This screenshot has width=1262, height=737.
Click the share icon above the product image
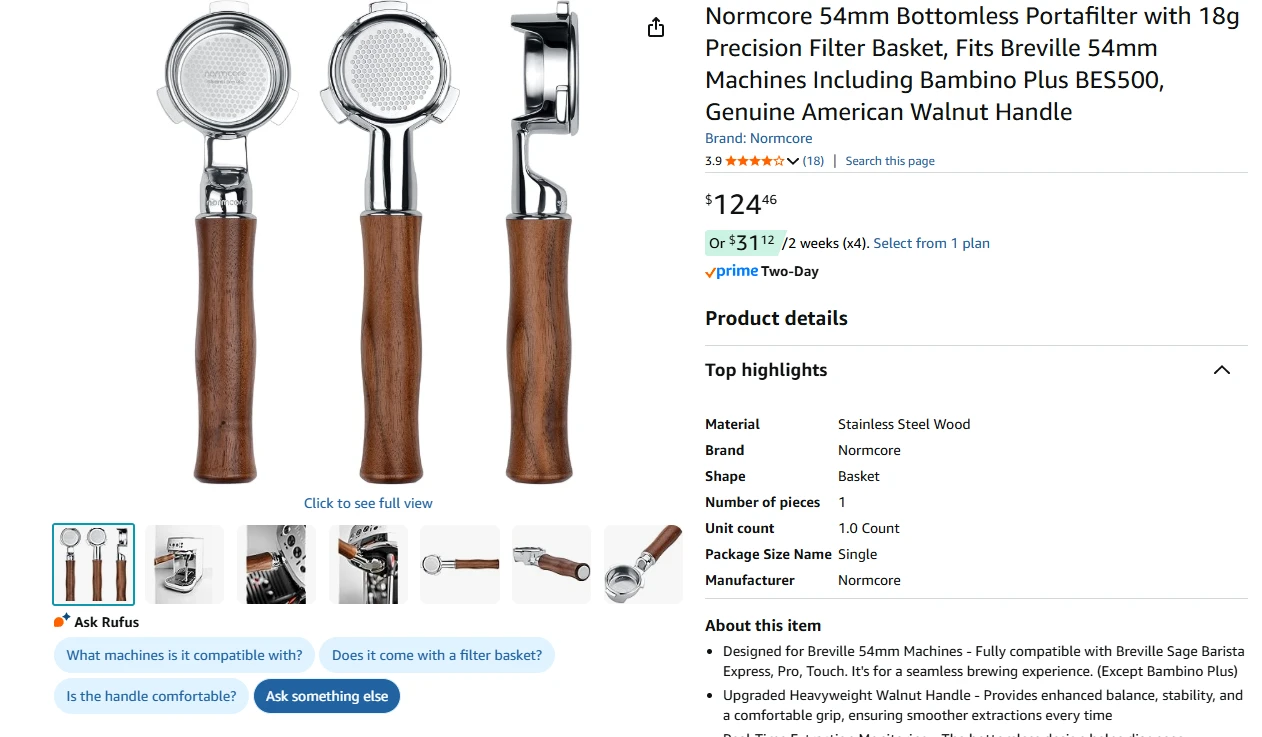click(656, 28)
